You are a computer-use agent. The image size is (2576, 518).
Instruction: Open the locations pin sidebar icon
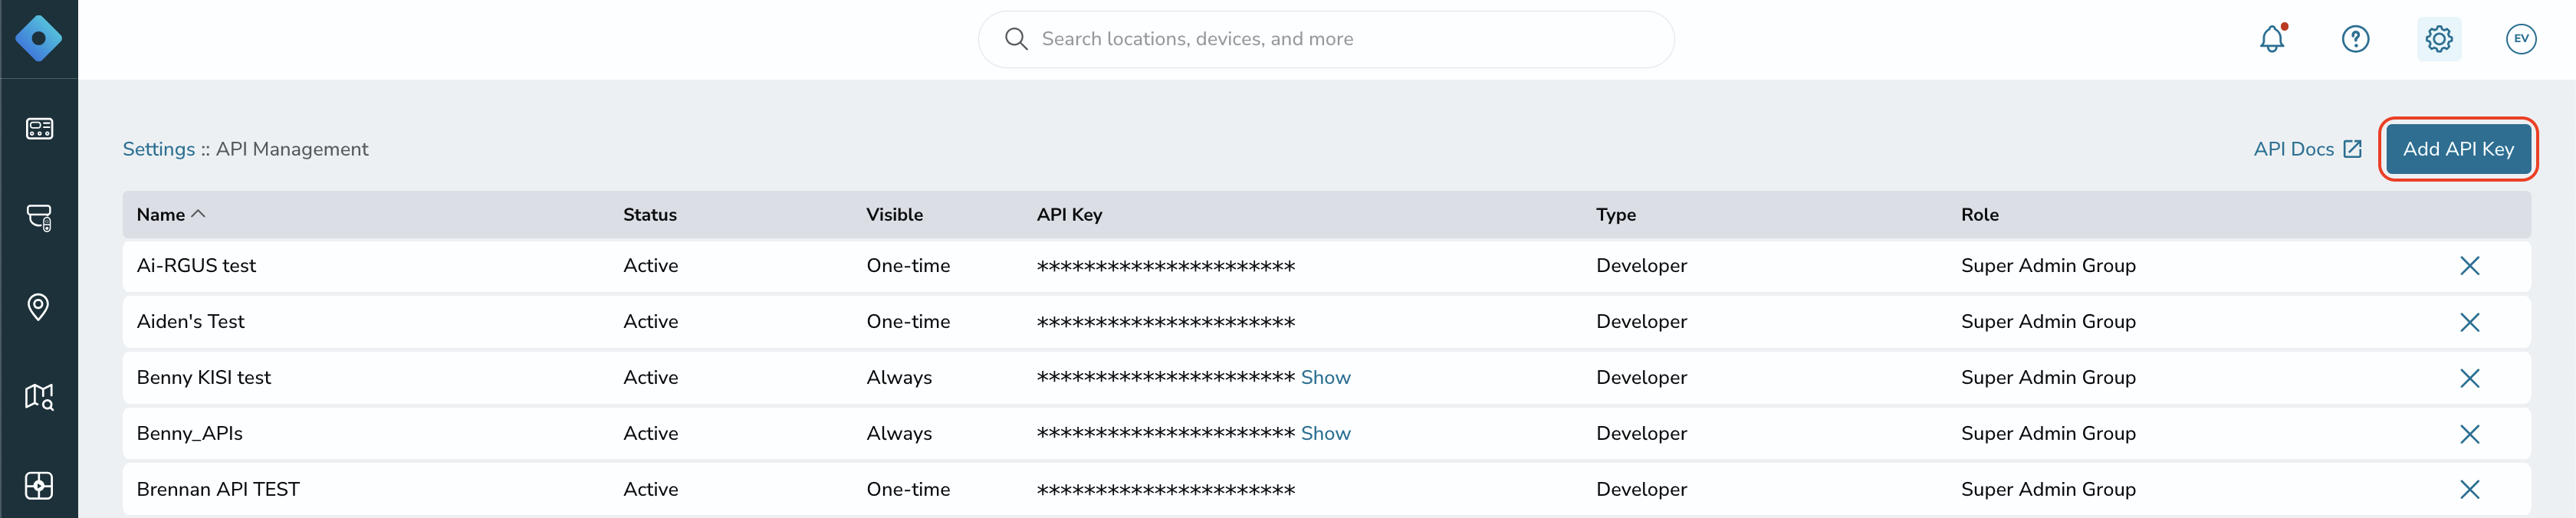point(39,307)
